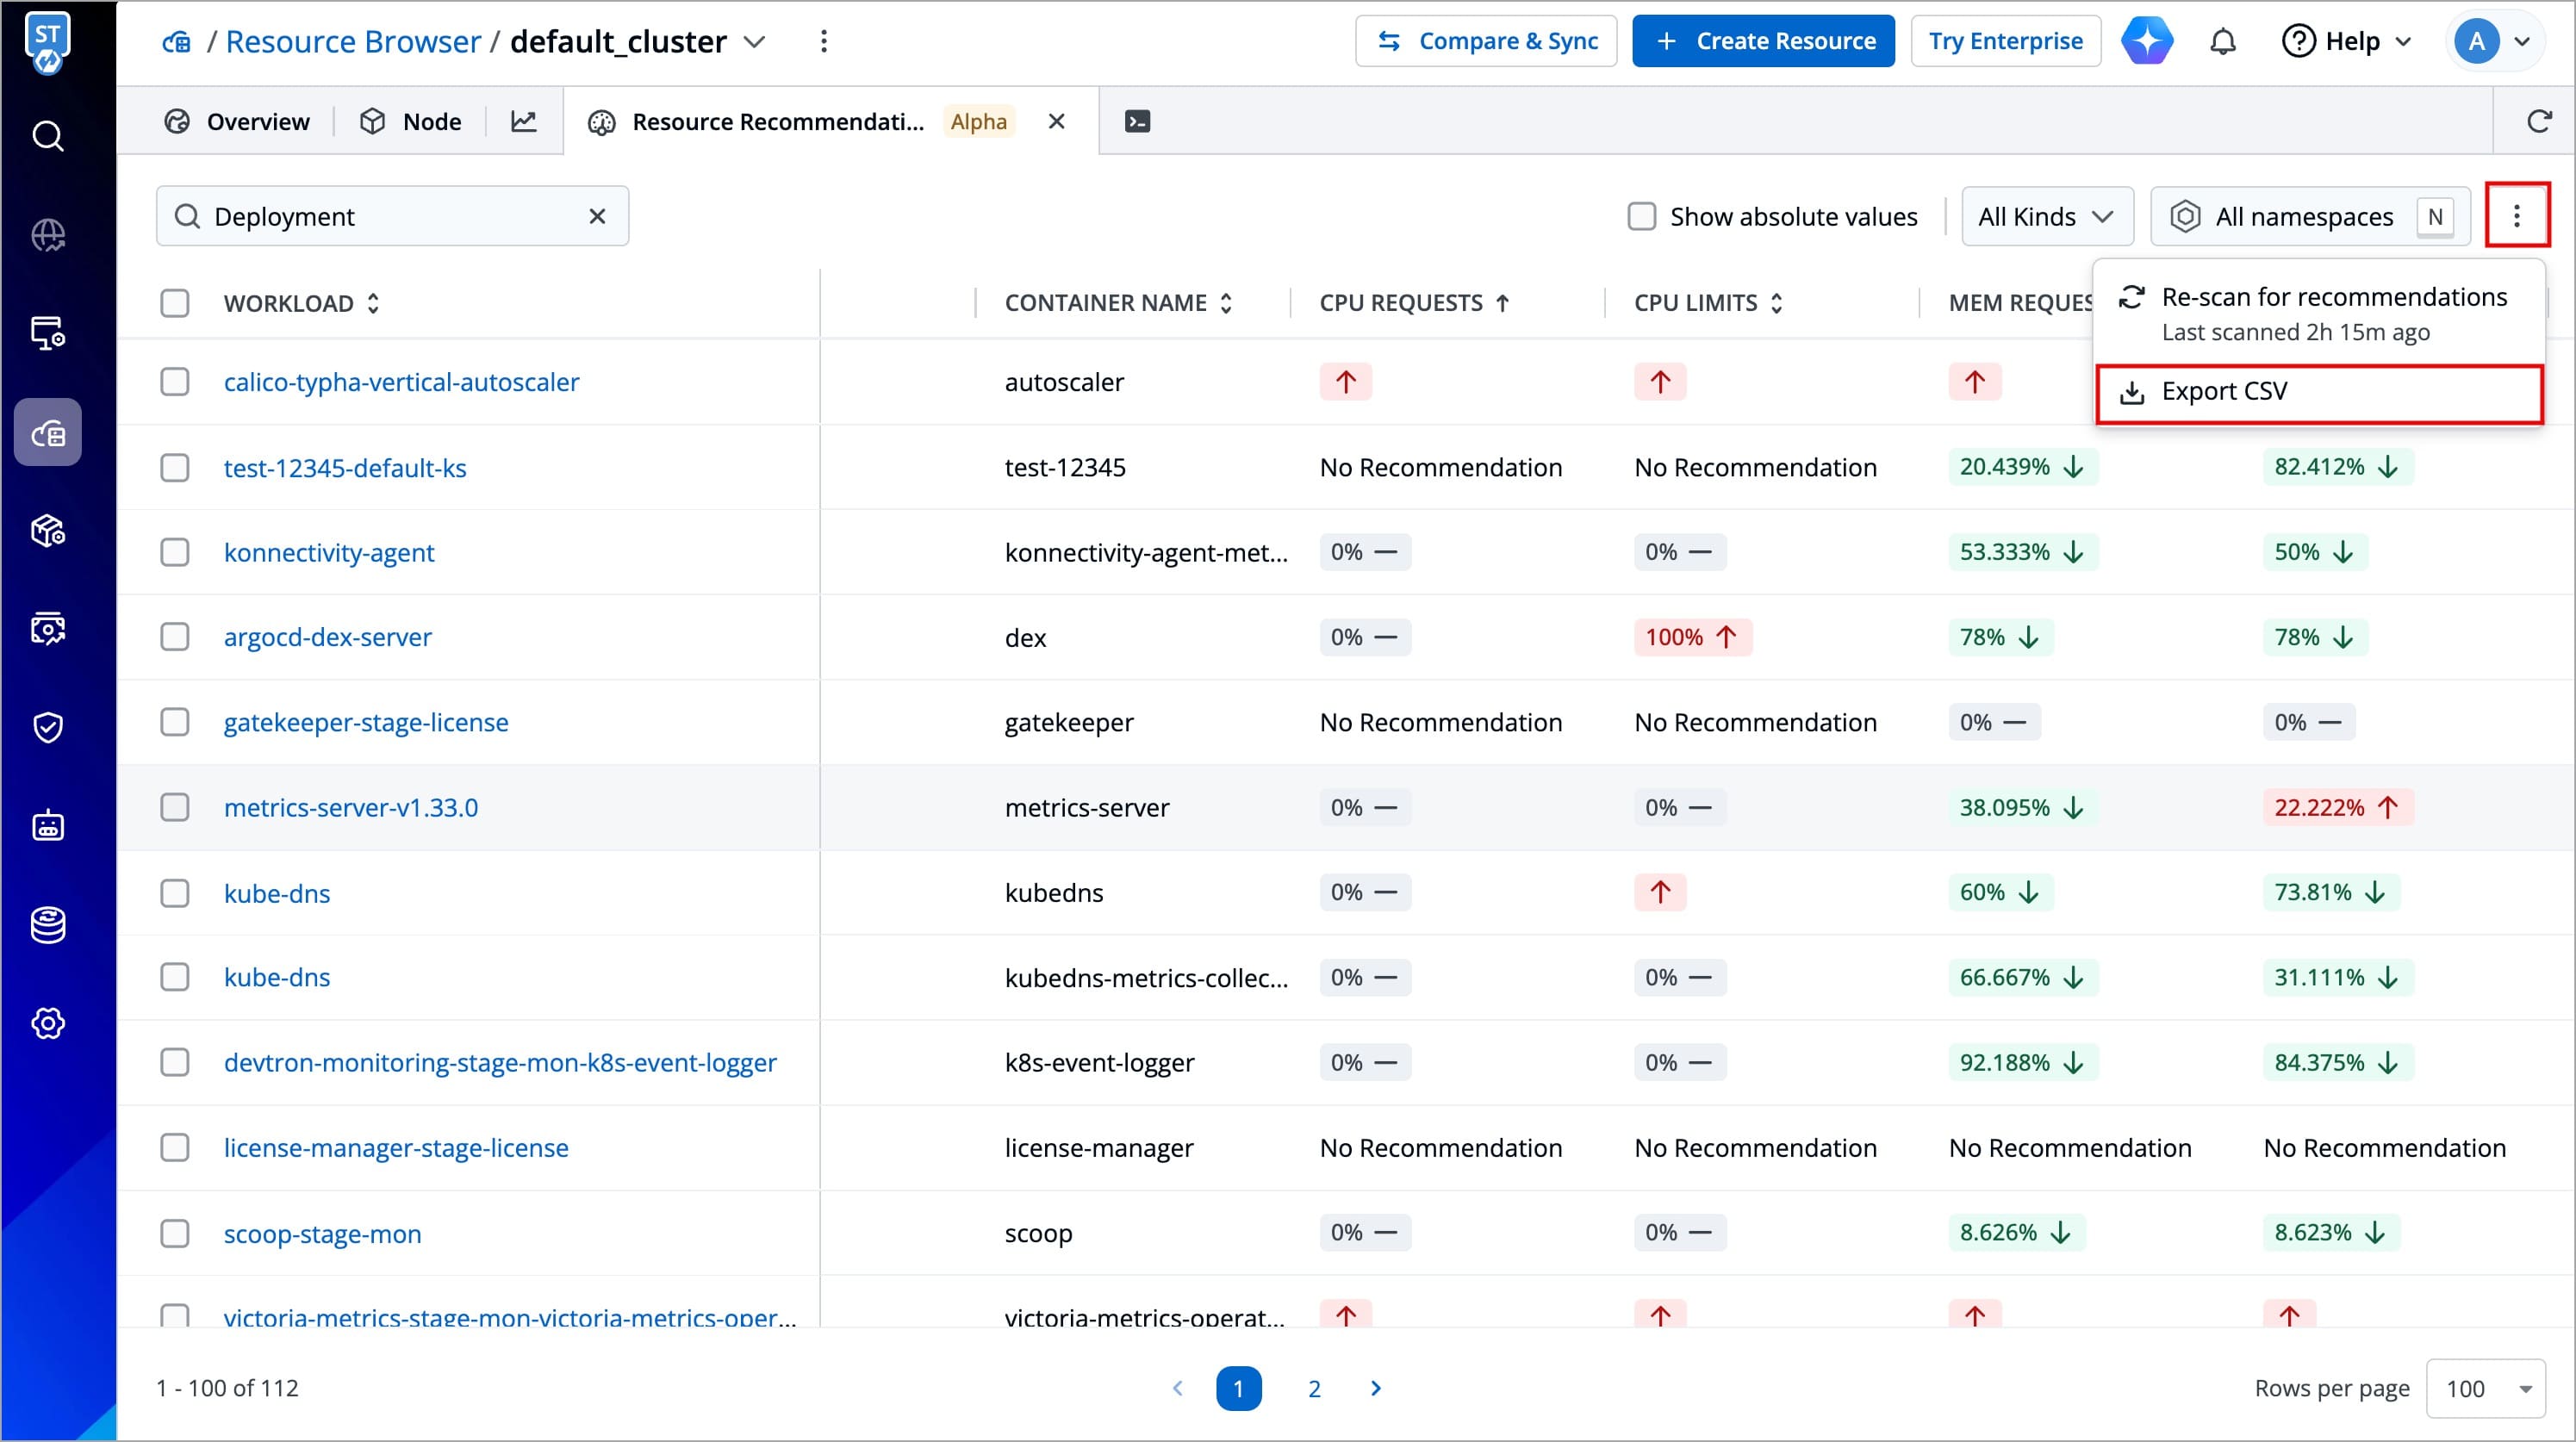2576x1442 pixels.
Task: Open the monitoring chart tab icon
Action: [524, 121]
